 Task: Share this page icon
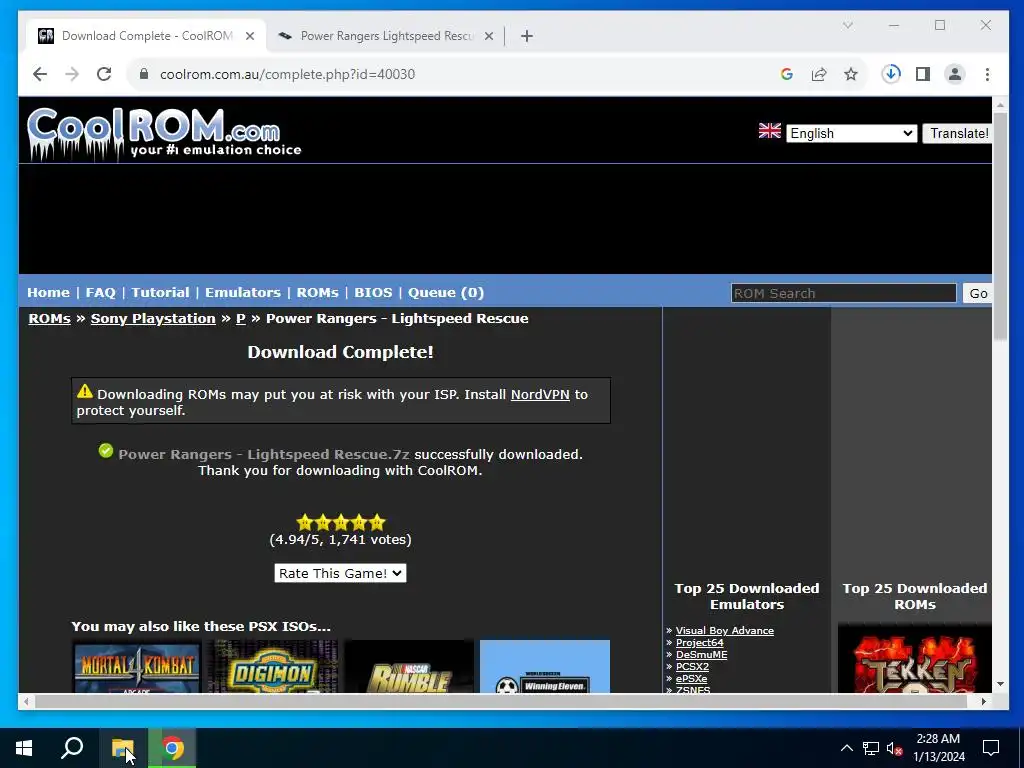click(819, 74)
